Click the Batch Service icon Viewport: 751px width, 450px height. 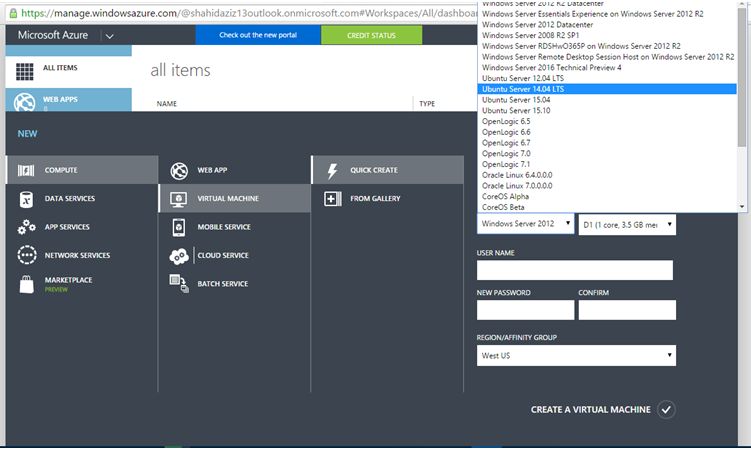pyautogui.click(x=179, y=283)
